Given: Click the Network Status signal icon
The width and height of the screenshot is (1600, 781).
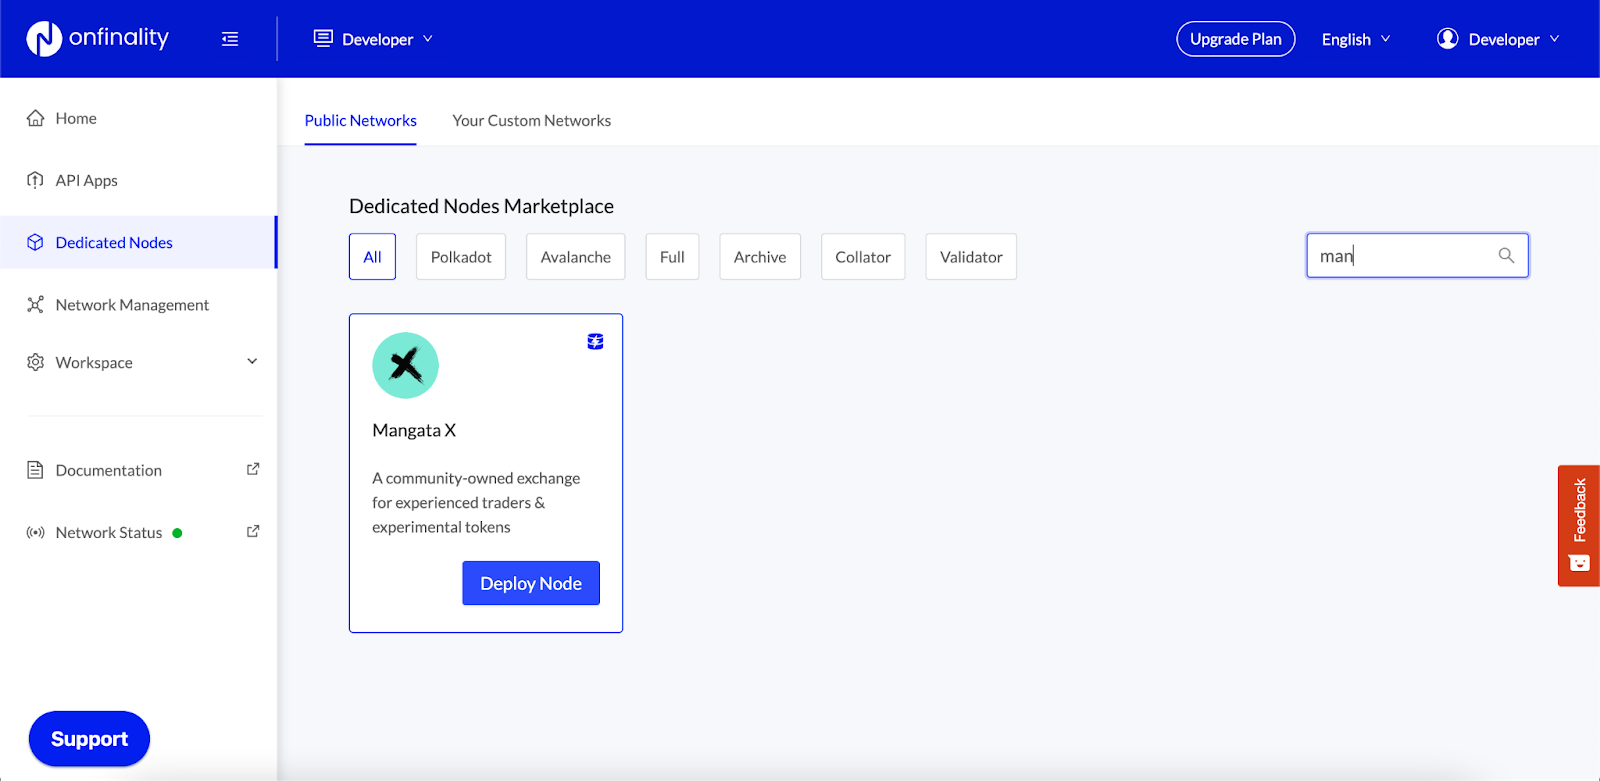Looking at the screenshot, I should (36, 532).
